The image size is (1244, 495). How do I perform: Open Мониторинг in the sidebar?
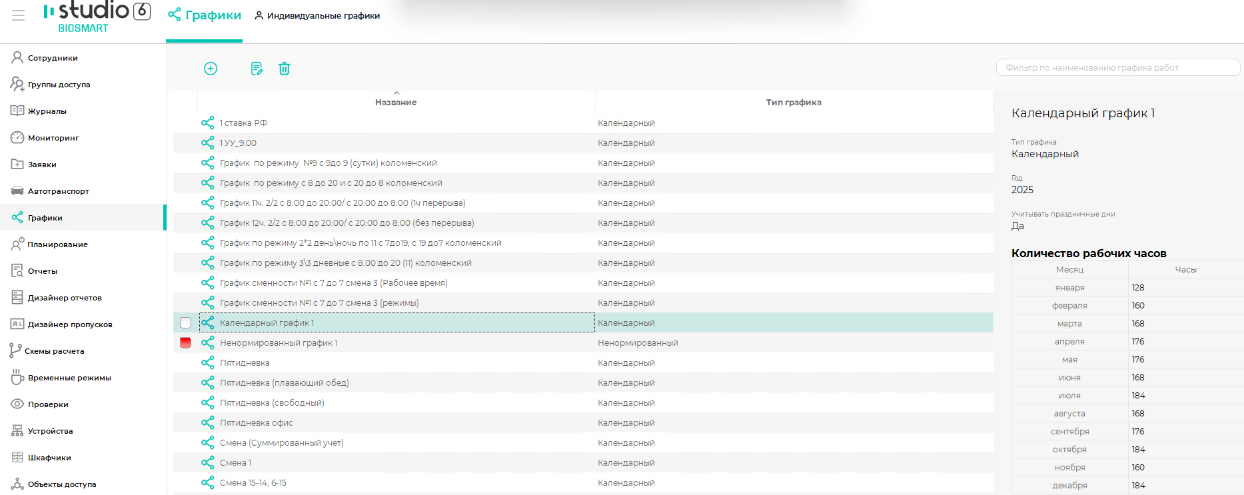(x=53, y=138)
